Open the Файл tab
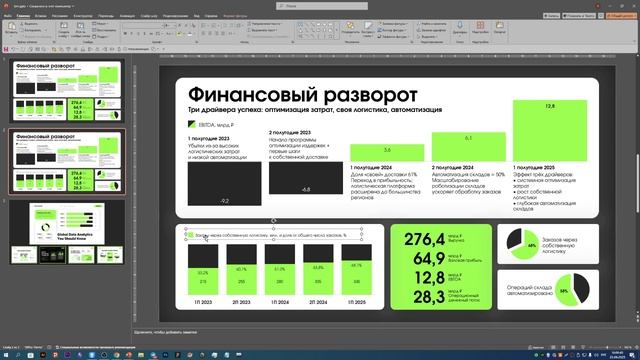Viewport: 640px width, 360px height. [x=7, y=16]
